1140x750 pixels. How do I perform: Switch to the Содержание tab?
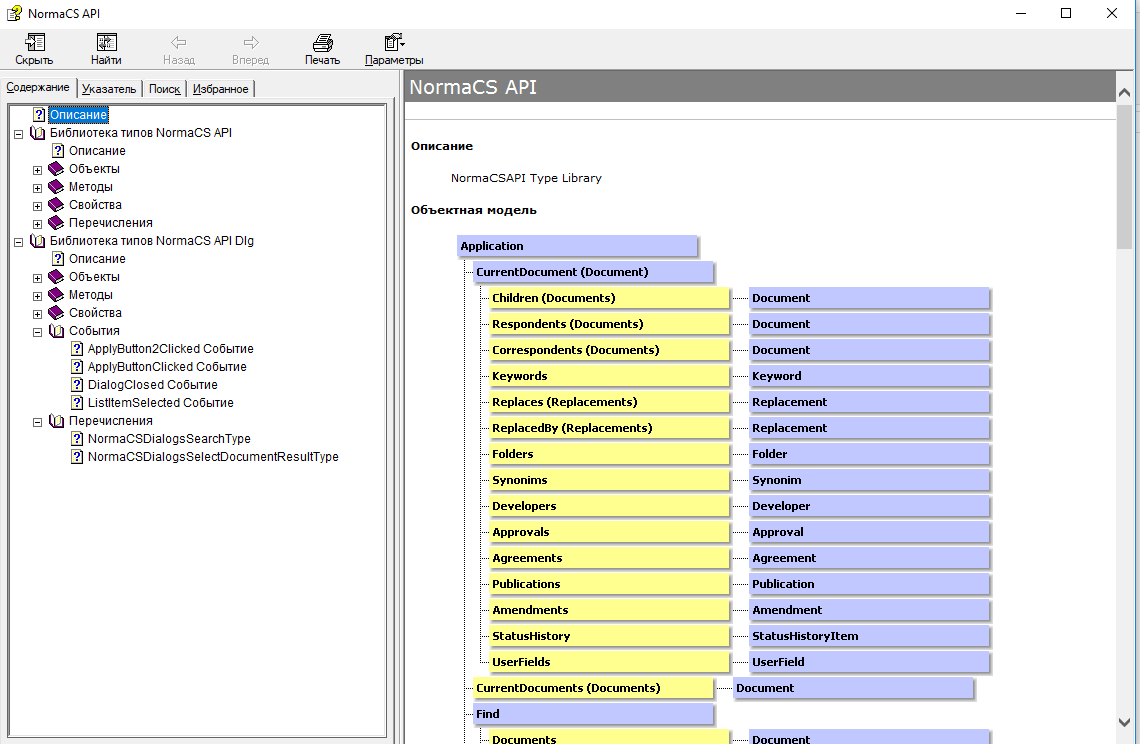(38, 87)
